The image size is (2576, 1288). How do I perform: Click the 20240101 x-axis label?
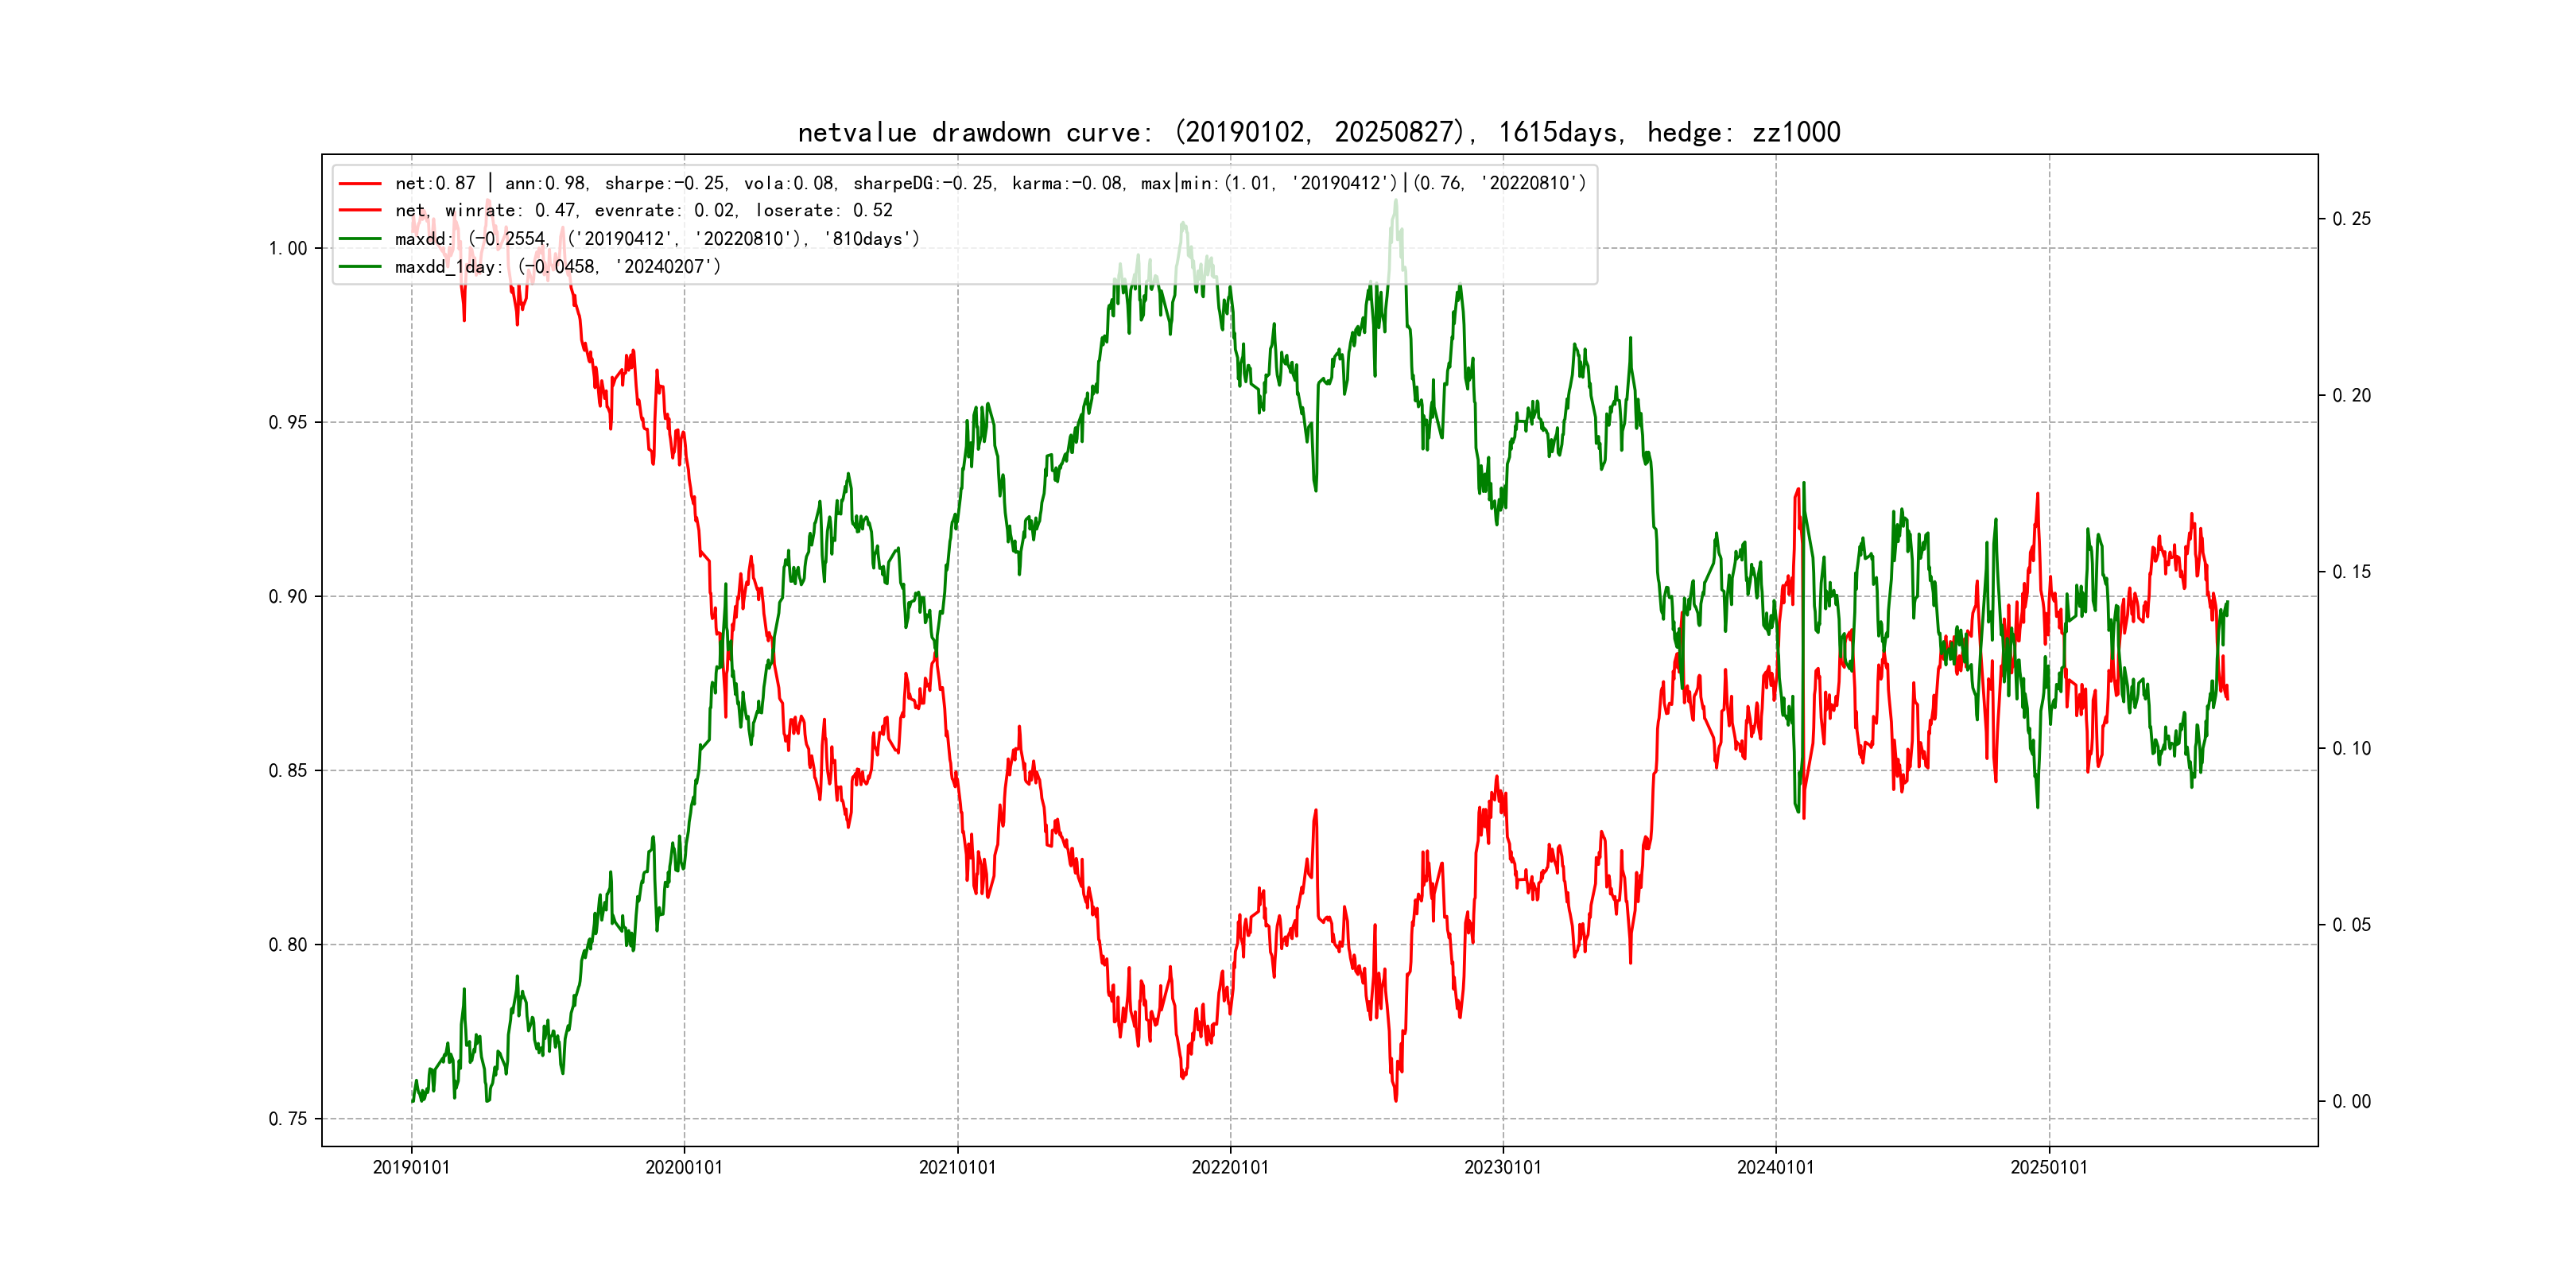click(1776, 1167)
